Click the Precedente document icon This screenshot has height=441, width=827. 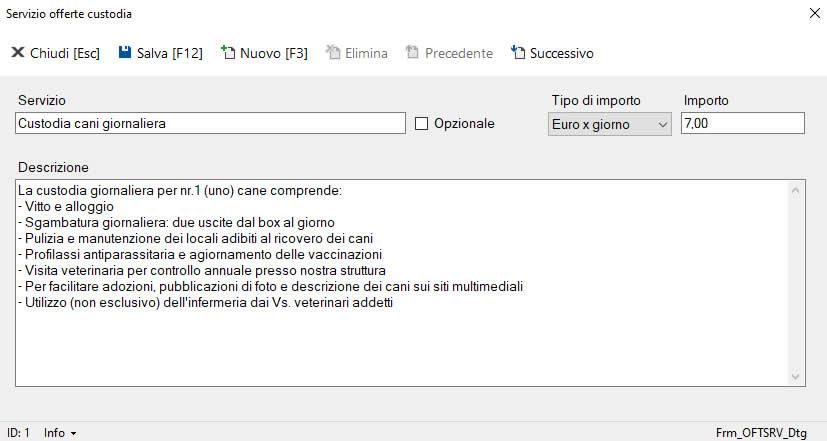click(412, 53)
